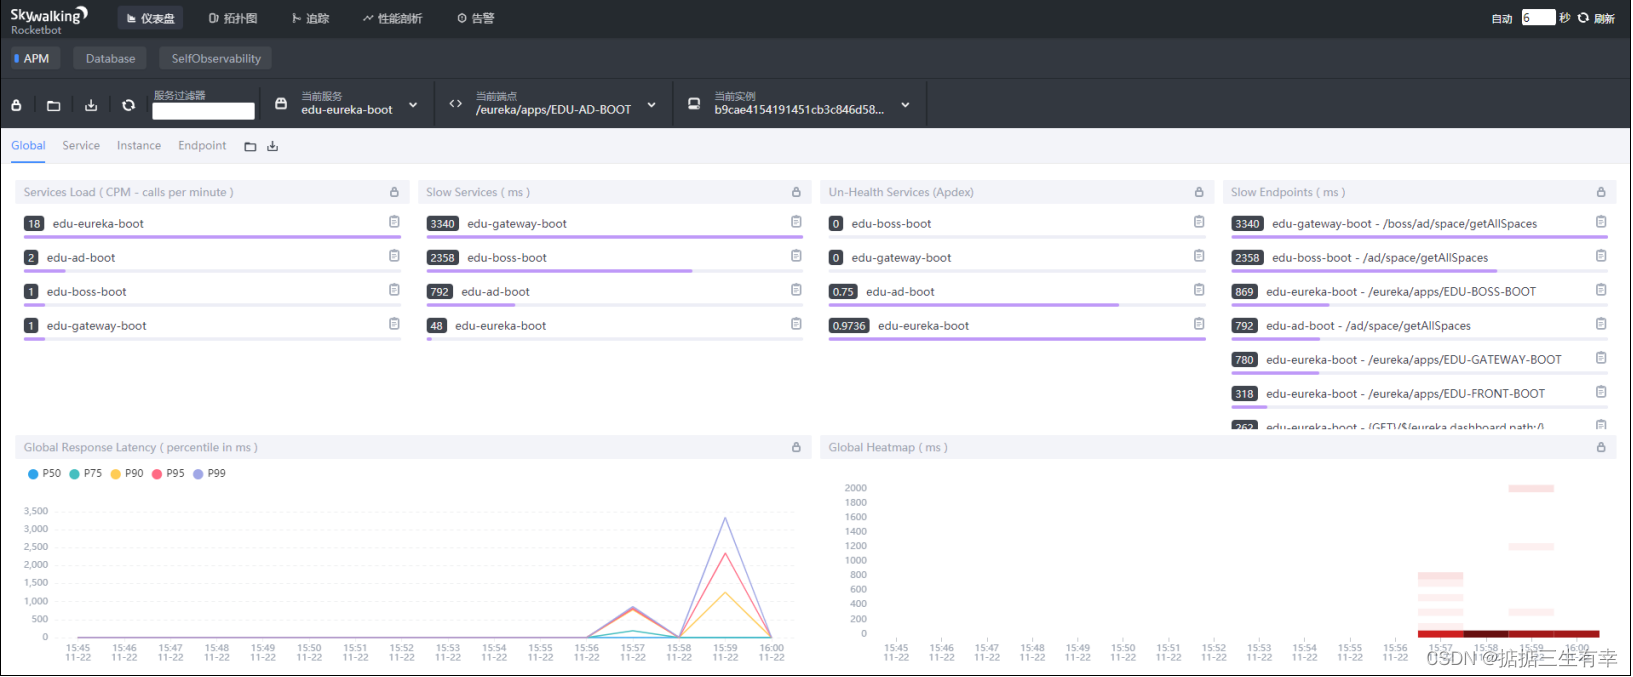The image size is (1633, 677).
Task: Copy the EDU-GATEWAY-BOOT slow endpoint entry
Action: pos(1601,358)
